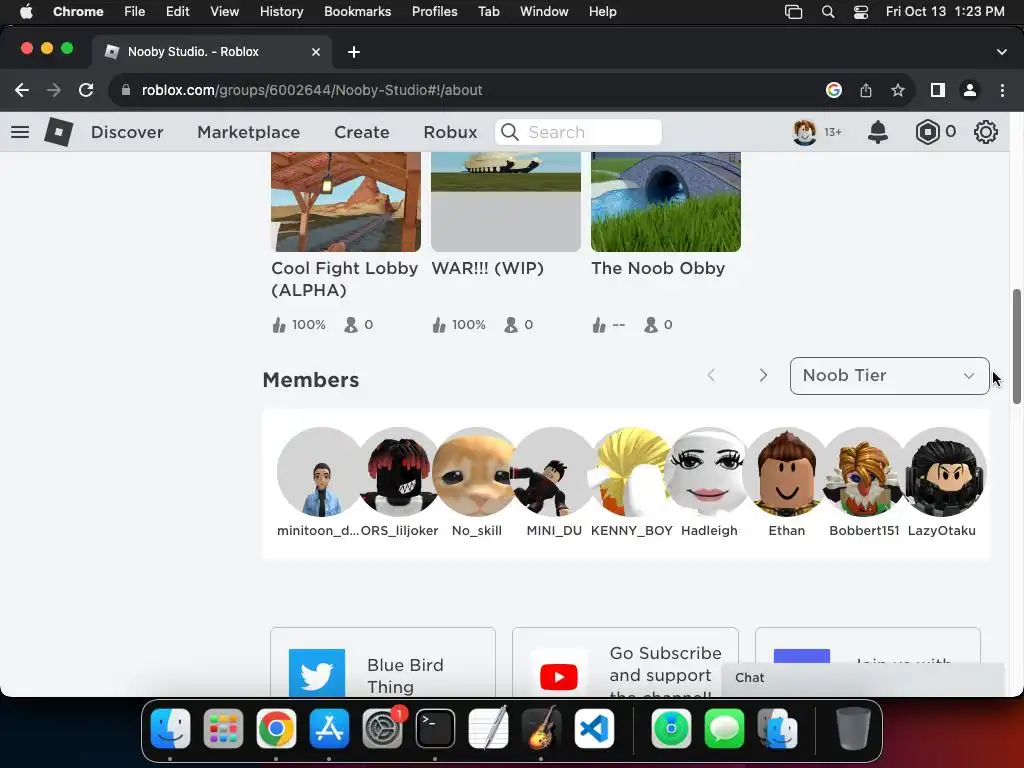The height and width of the screenshot is (768, 1024).
Task: Open the Robux link
Action: [450, 132]
